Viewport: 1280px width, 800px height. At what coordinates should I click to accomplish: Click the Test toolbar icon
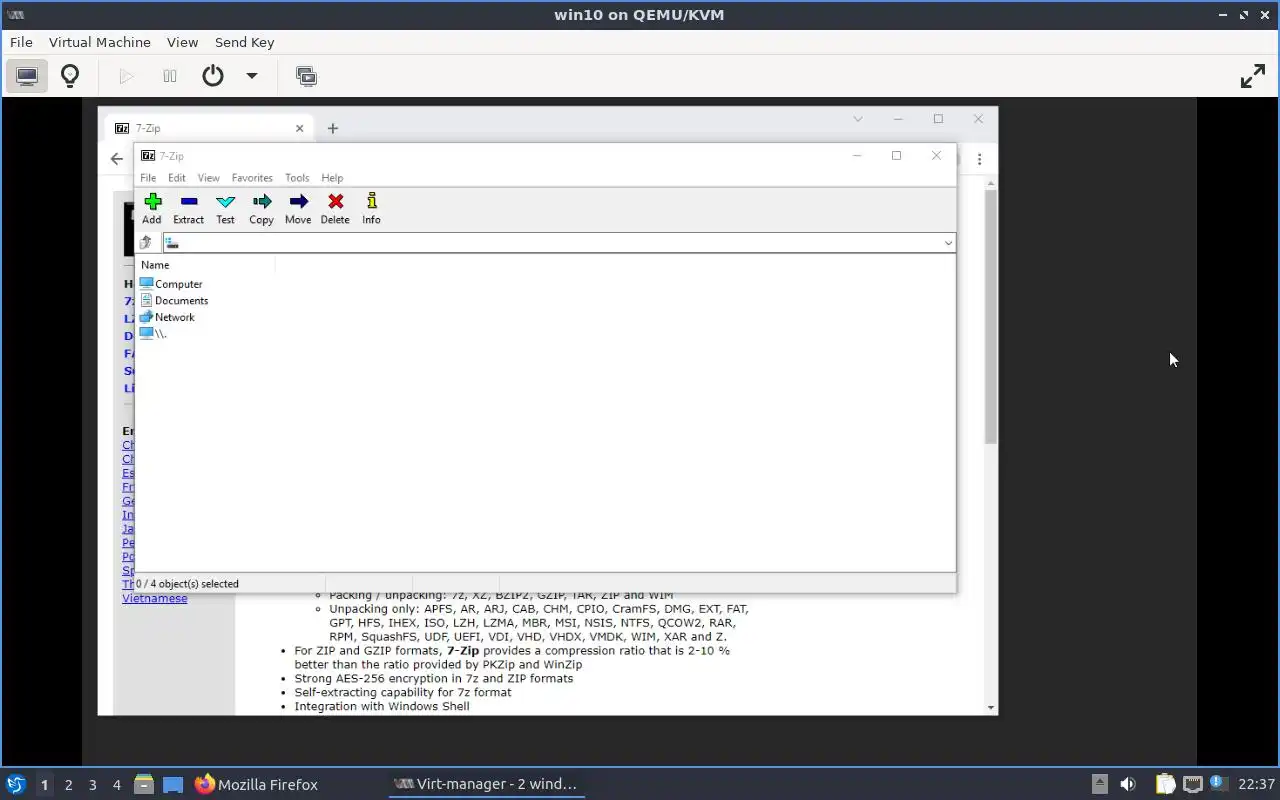[x=225, y=208]
